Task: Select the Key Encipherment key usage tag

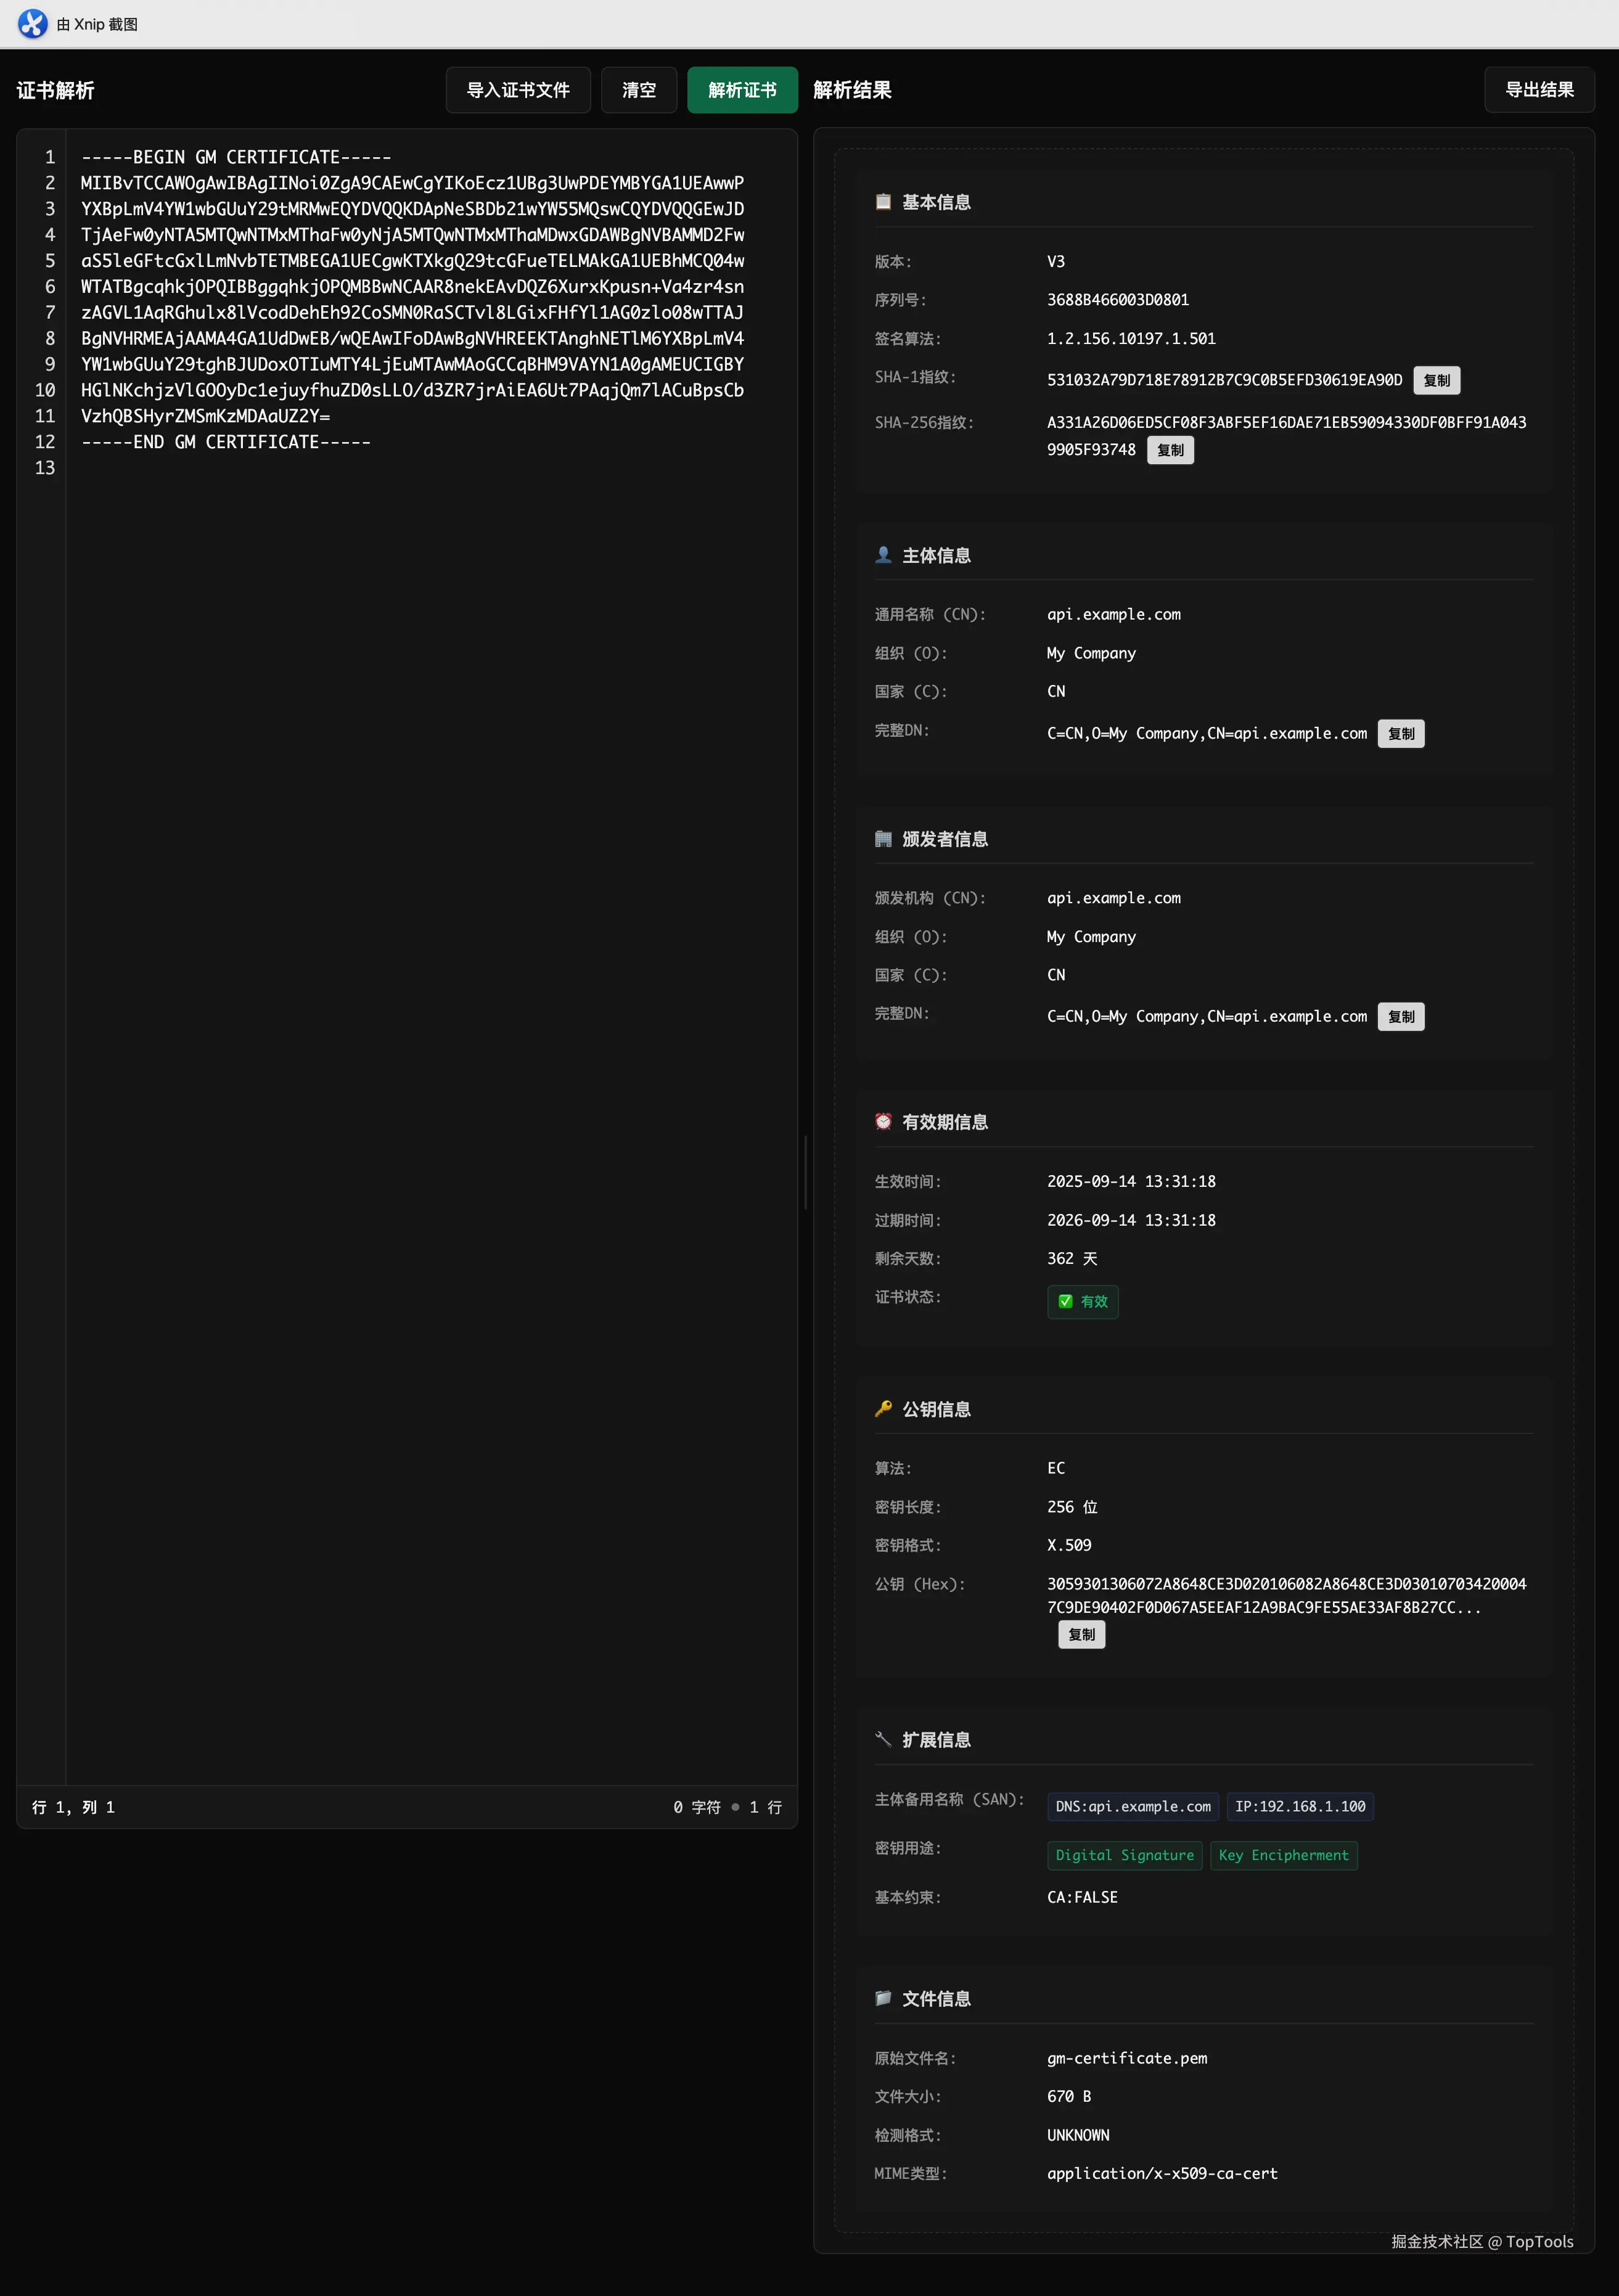Action: pos(1284,1855)
